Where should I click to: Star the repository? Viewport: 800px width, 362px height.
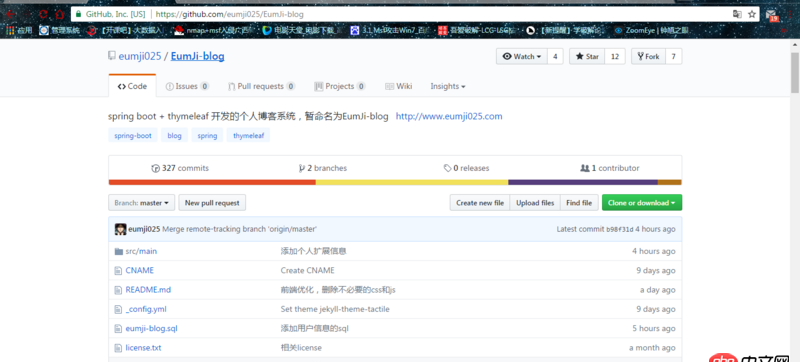(x=587, y=57)
